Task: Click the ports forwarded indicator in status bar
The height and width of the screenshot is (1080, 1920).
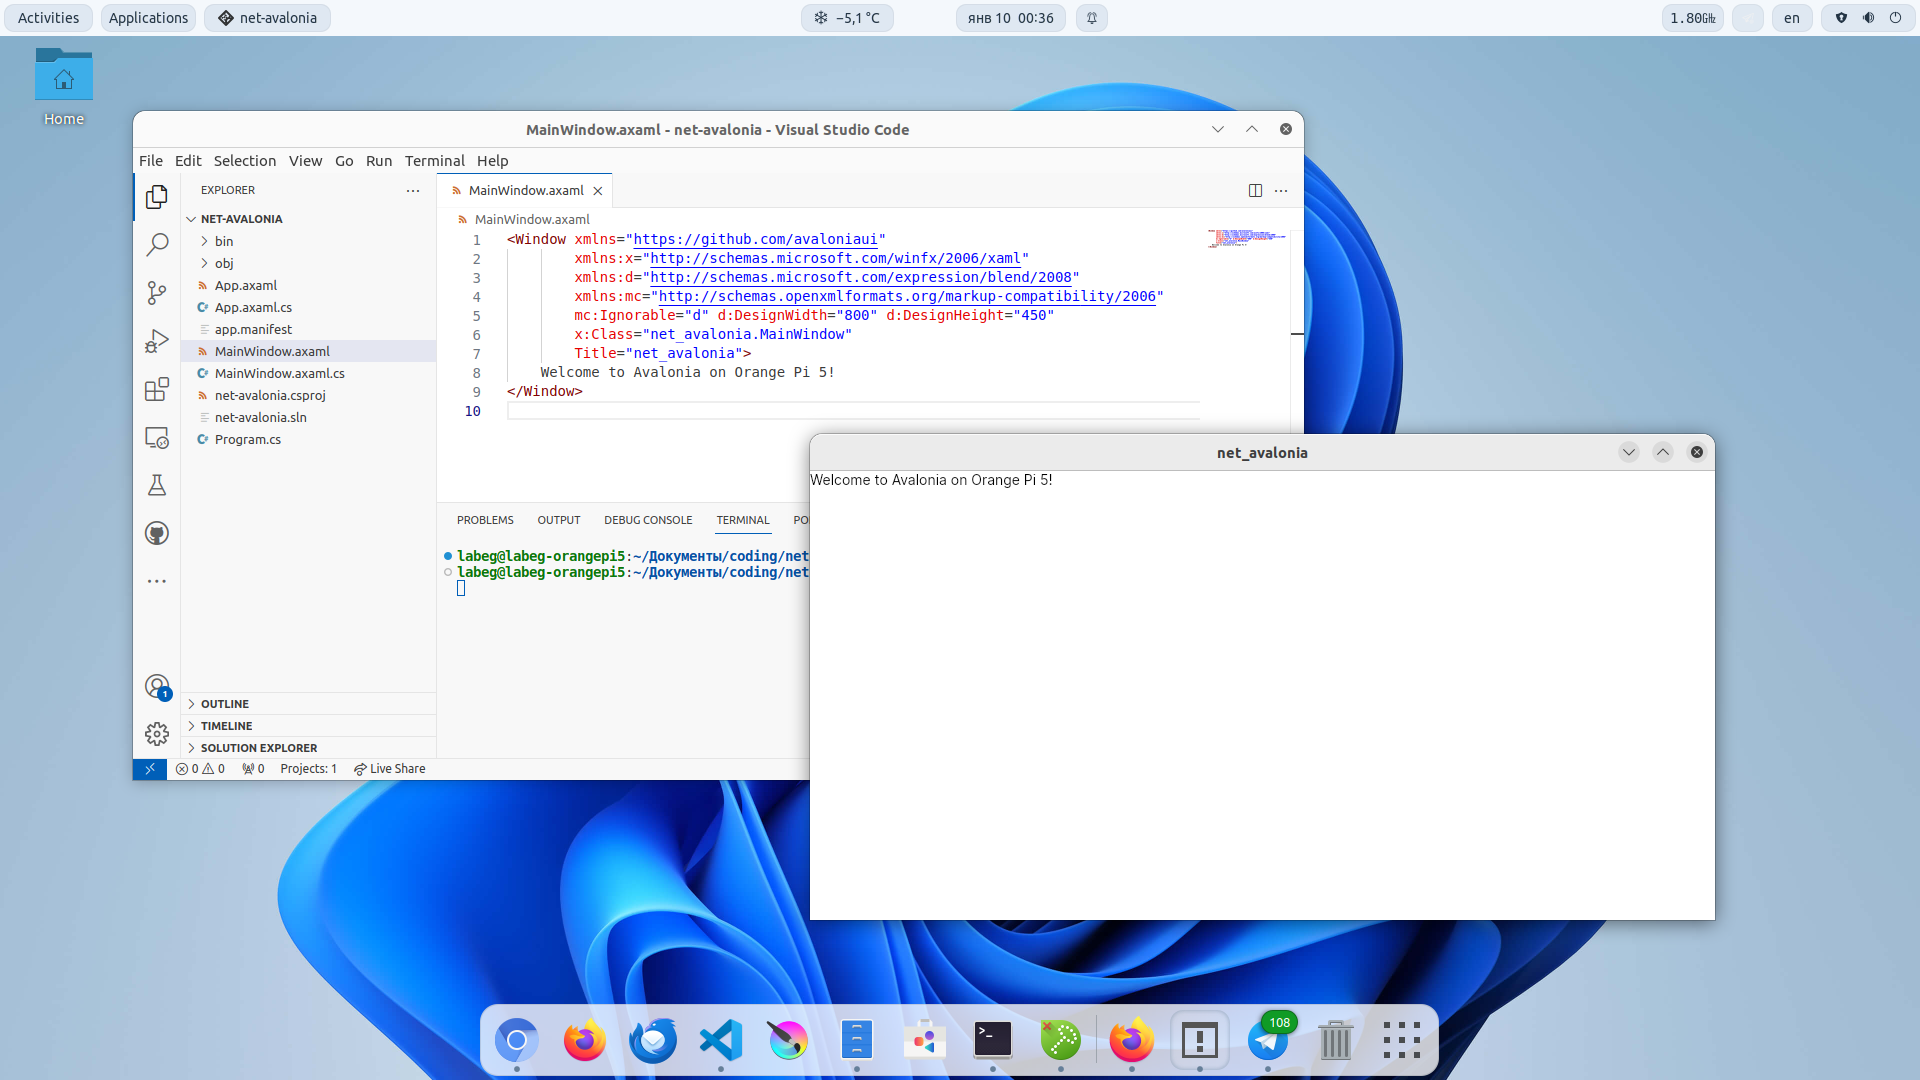Action: click(253, 769)
